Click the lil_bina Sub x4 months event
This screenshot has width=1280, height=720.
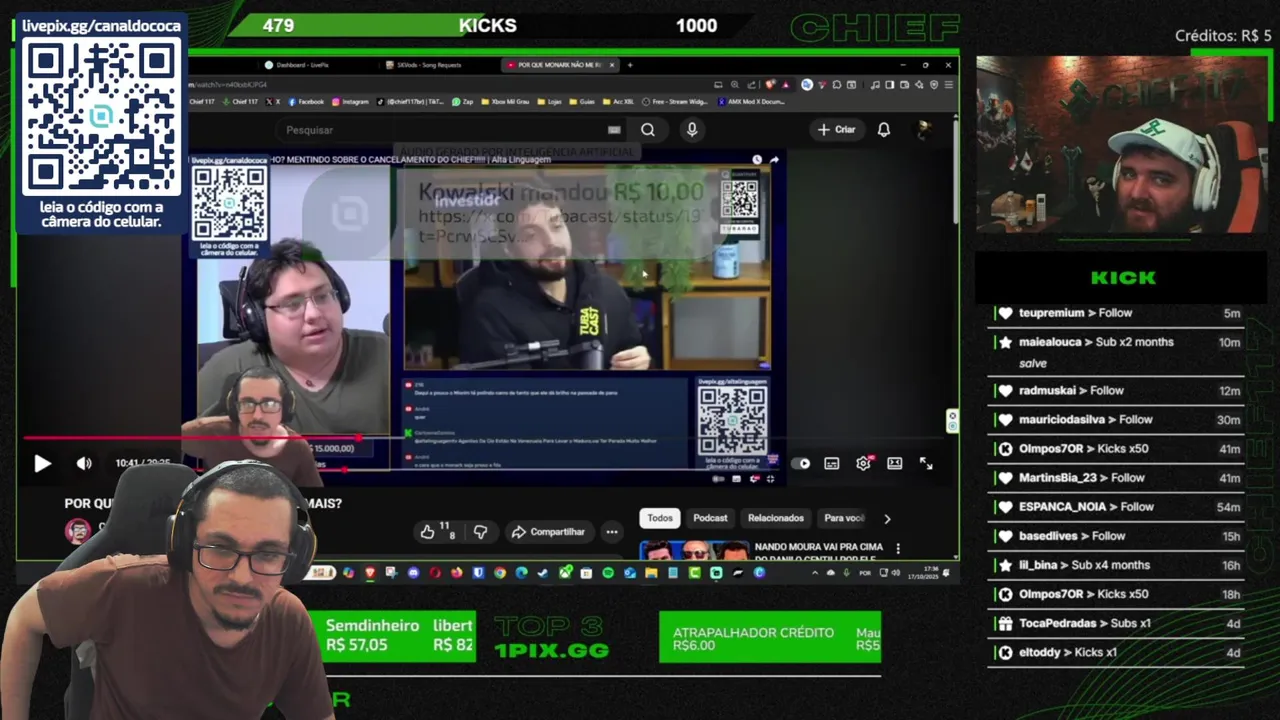point(1116,565)
